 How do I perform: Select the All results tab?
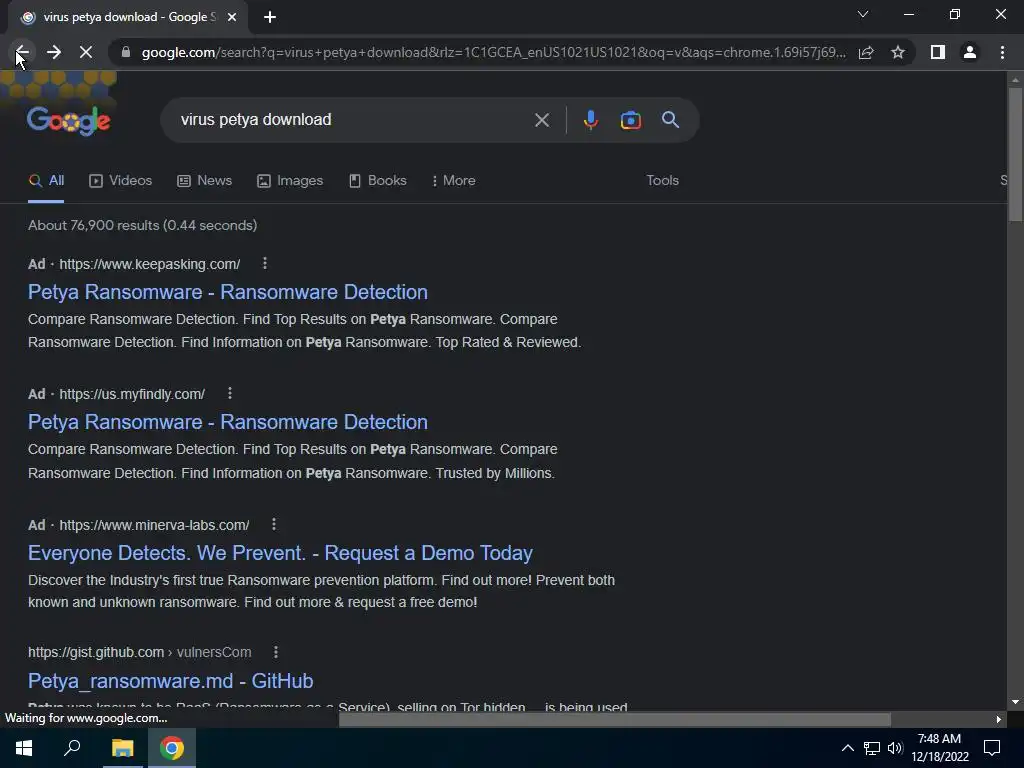click(x=46, y=181)
